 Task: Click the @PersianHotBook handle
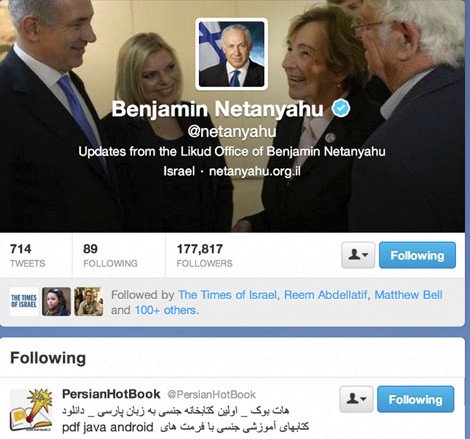(211, 395)
